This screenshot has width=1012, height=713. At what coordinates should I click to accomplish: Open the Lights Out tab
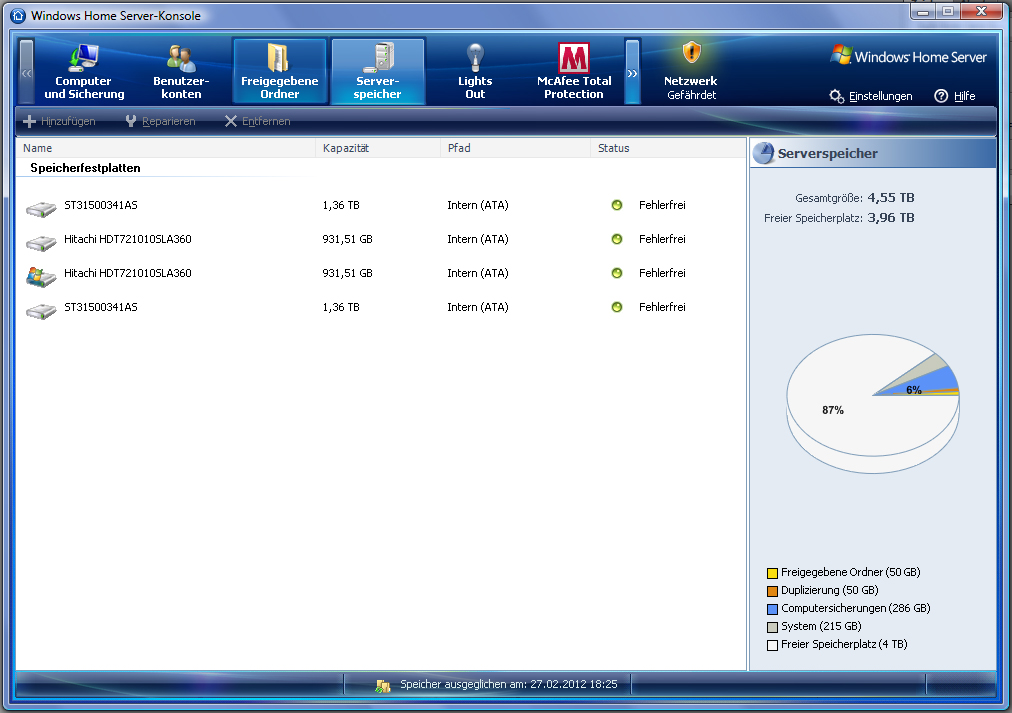coord(475,71)
